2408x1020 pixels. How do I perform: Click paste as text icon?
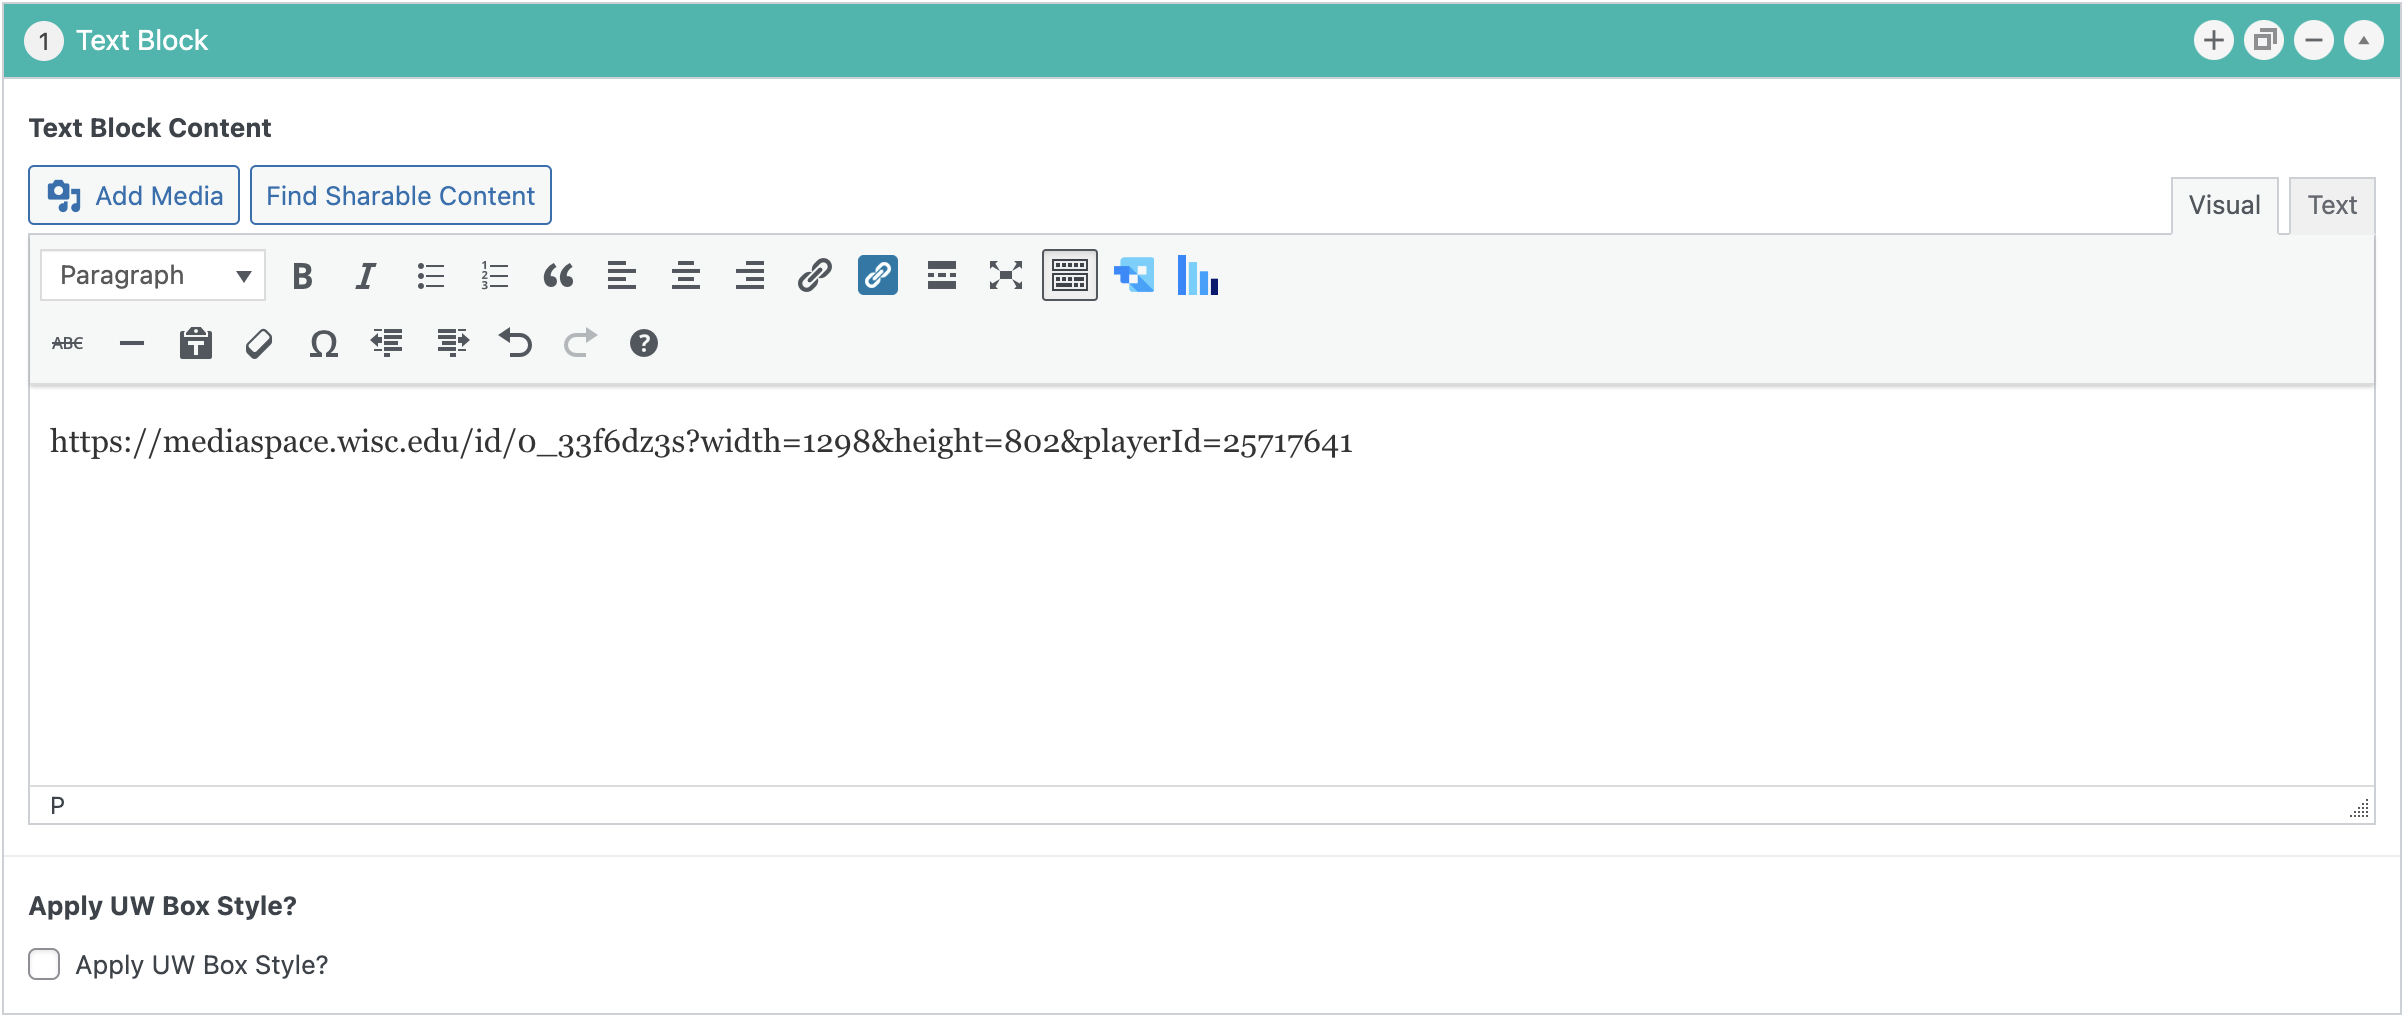click(196, 344)
